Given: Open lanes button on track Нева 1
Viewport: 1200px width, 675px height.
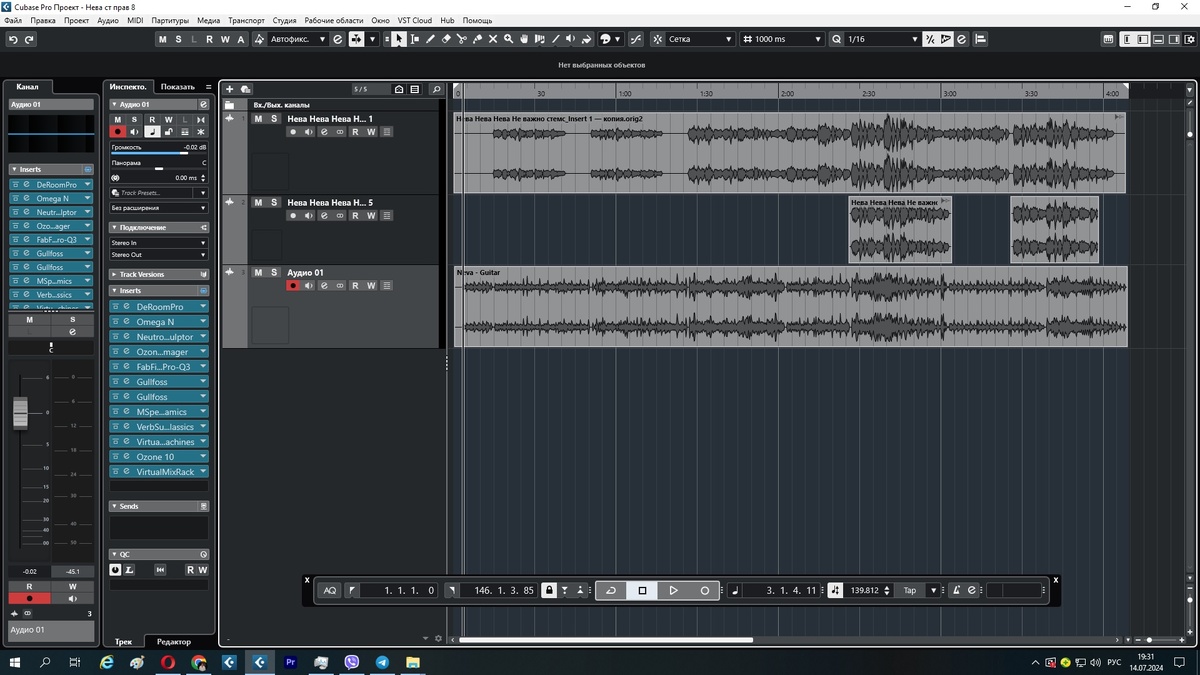Looking at the screenshot, I should pos(386,132).
